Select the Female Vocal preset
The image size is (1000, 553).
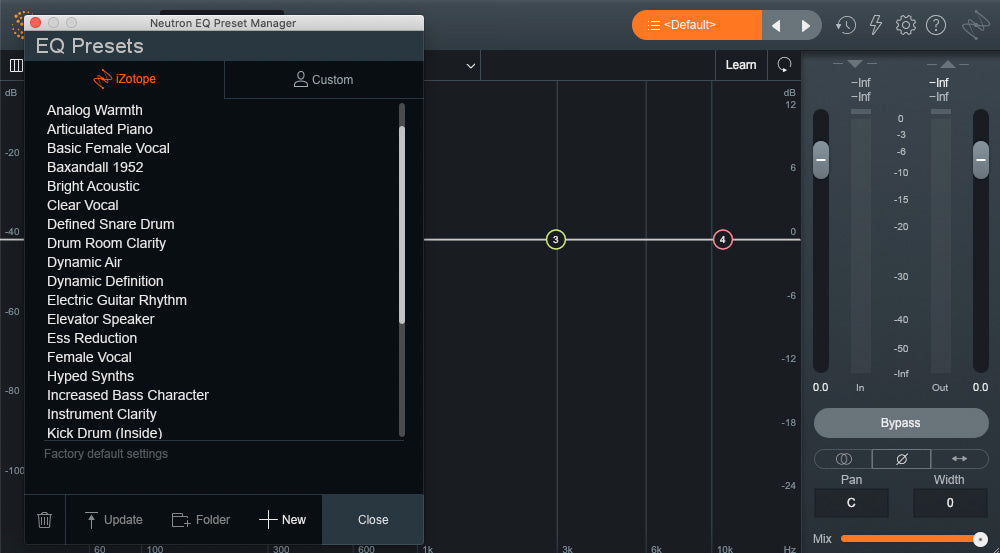coord(89,357)
